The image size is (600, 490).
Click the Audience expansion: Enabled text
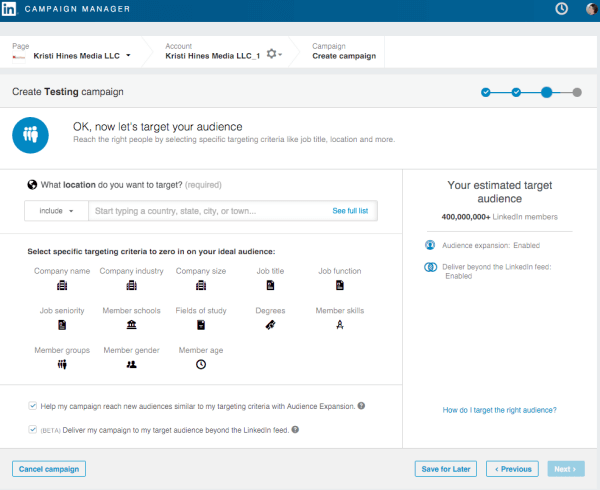coord(491,246)
